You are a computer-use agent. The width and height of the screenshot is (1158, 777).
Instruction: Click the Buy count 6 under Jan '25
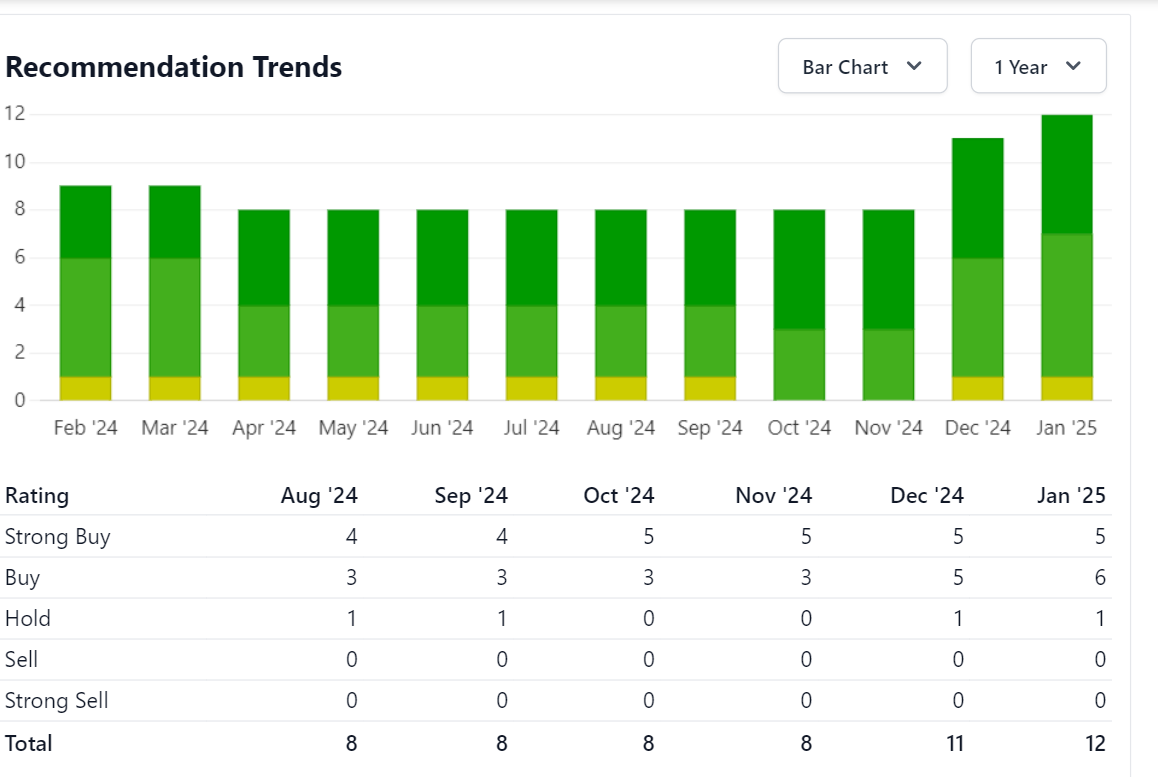1099,578
